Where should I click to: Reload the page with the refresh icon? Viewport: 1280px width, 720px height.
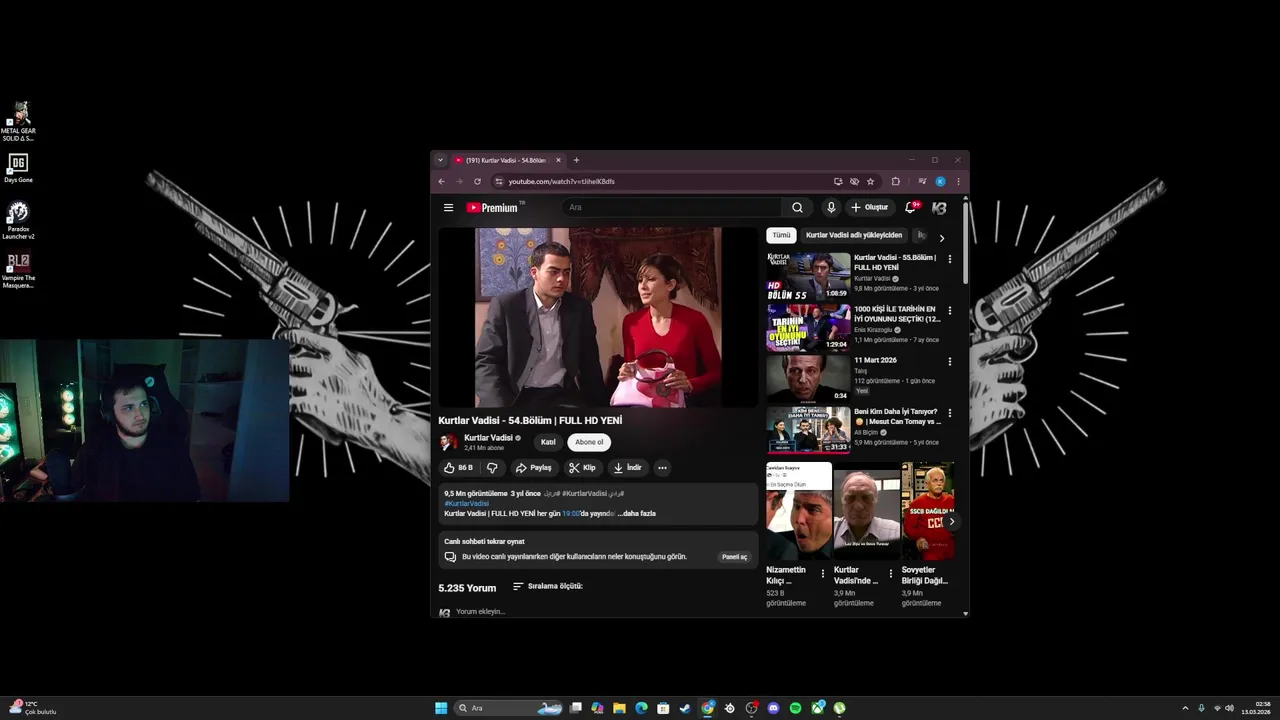pyautogui.click(x=477, y=182)
